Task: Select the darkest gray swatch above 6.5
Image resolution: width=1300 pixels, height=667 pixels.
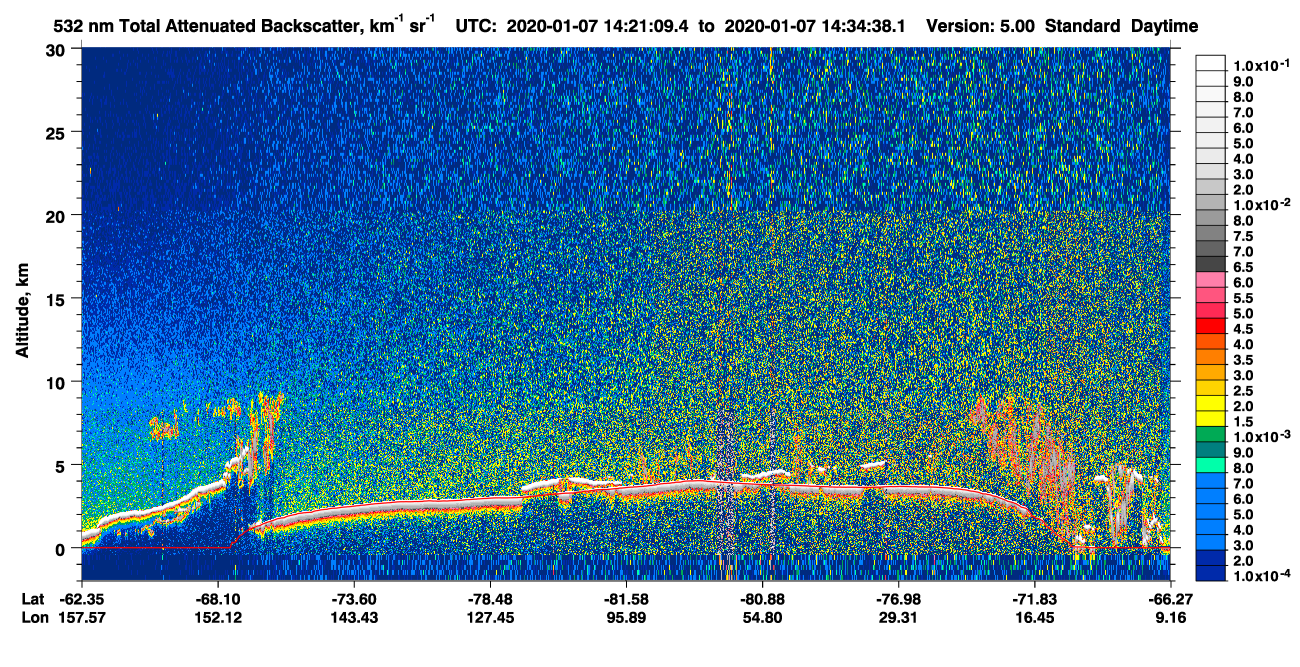Action: [1211, 264]
